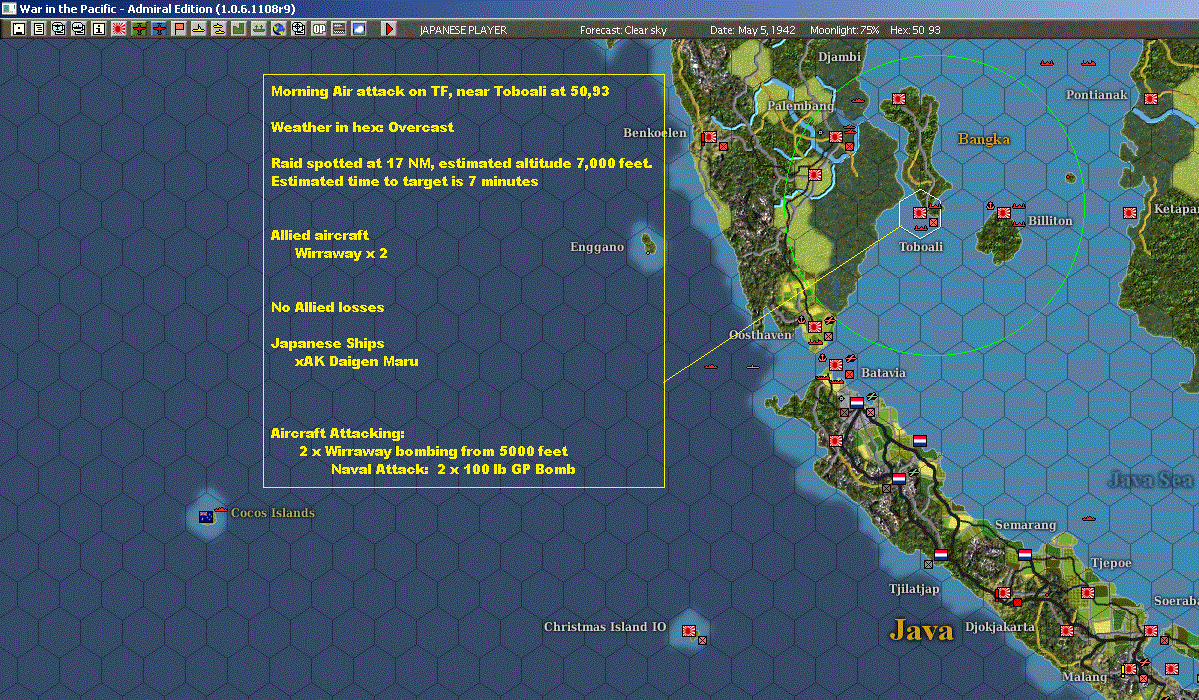1199x700 pixels.
Task: Click the orange flag toolbar icon
Action: [x=179, y=29]
